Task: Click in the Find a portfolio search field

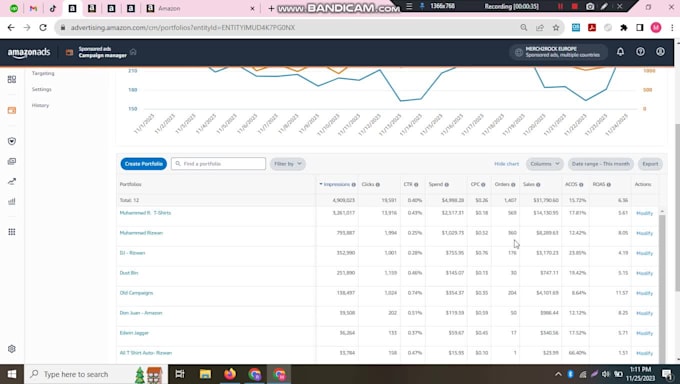Action: [218, 164]
